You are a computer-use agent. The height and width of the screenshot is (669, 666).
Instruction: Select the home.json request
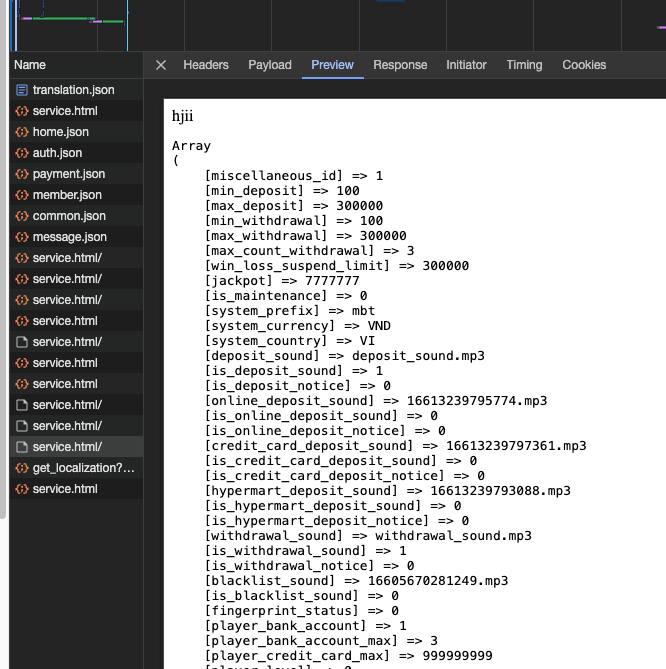pos(76,132)
